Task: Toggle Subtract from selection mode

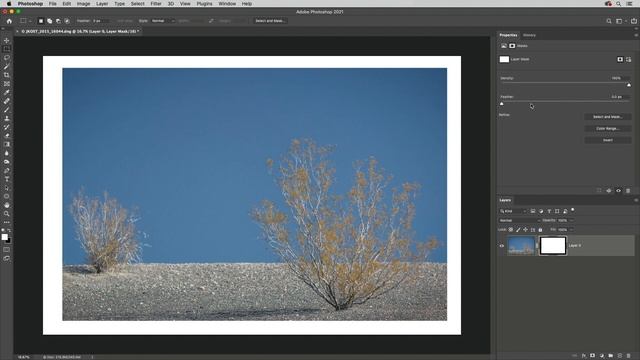Action: click(58, 21)
